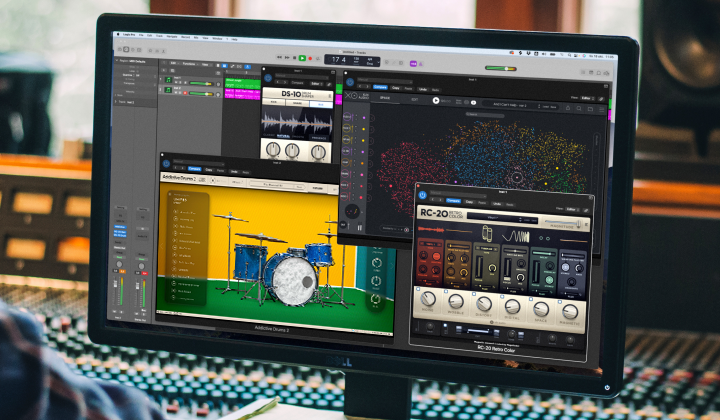
Task: Click the first track's green instrument icon
Action: click(168, 80)
